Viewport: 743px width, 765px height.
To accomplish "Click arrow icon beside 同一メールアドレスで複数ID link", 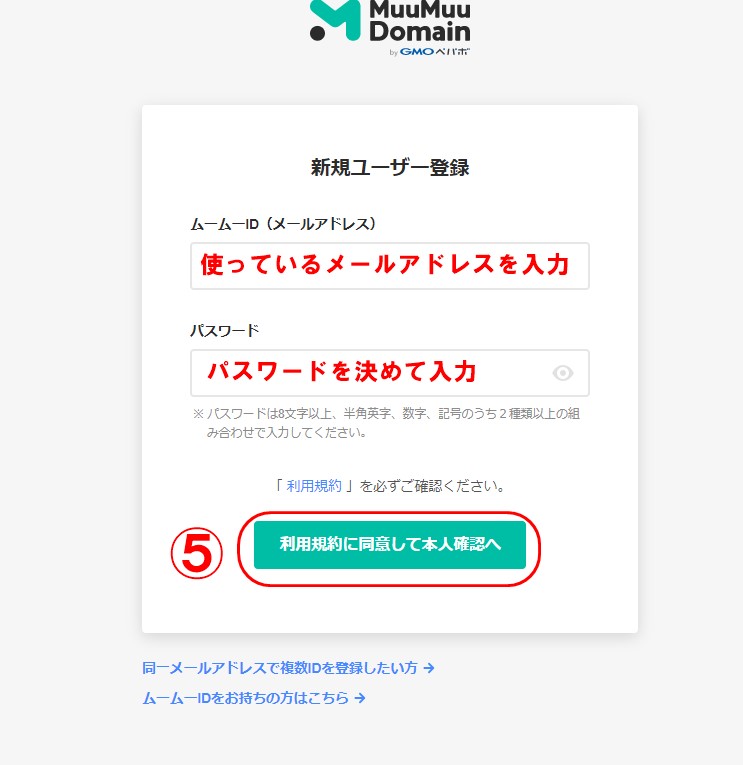I will (429, 668).
